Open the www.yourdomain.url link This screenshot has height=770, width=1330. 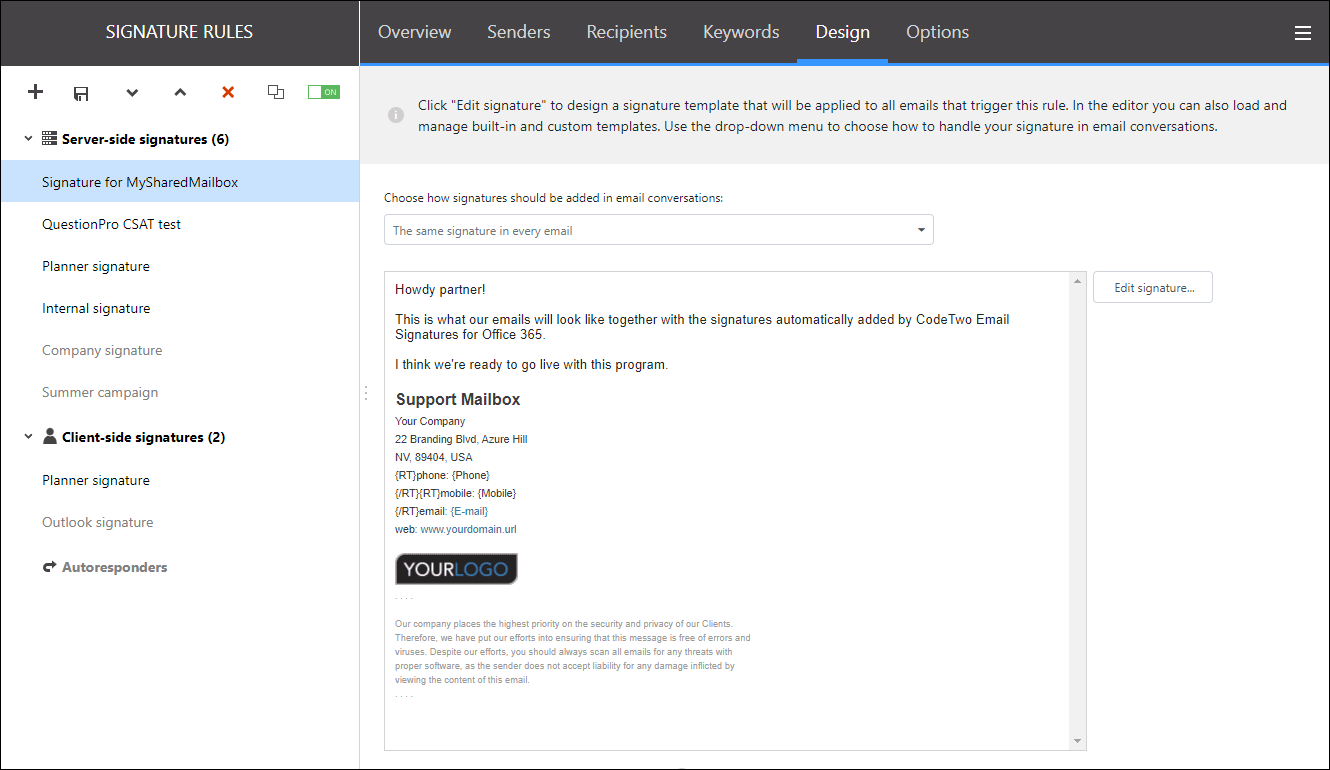point(468,529)
